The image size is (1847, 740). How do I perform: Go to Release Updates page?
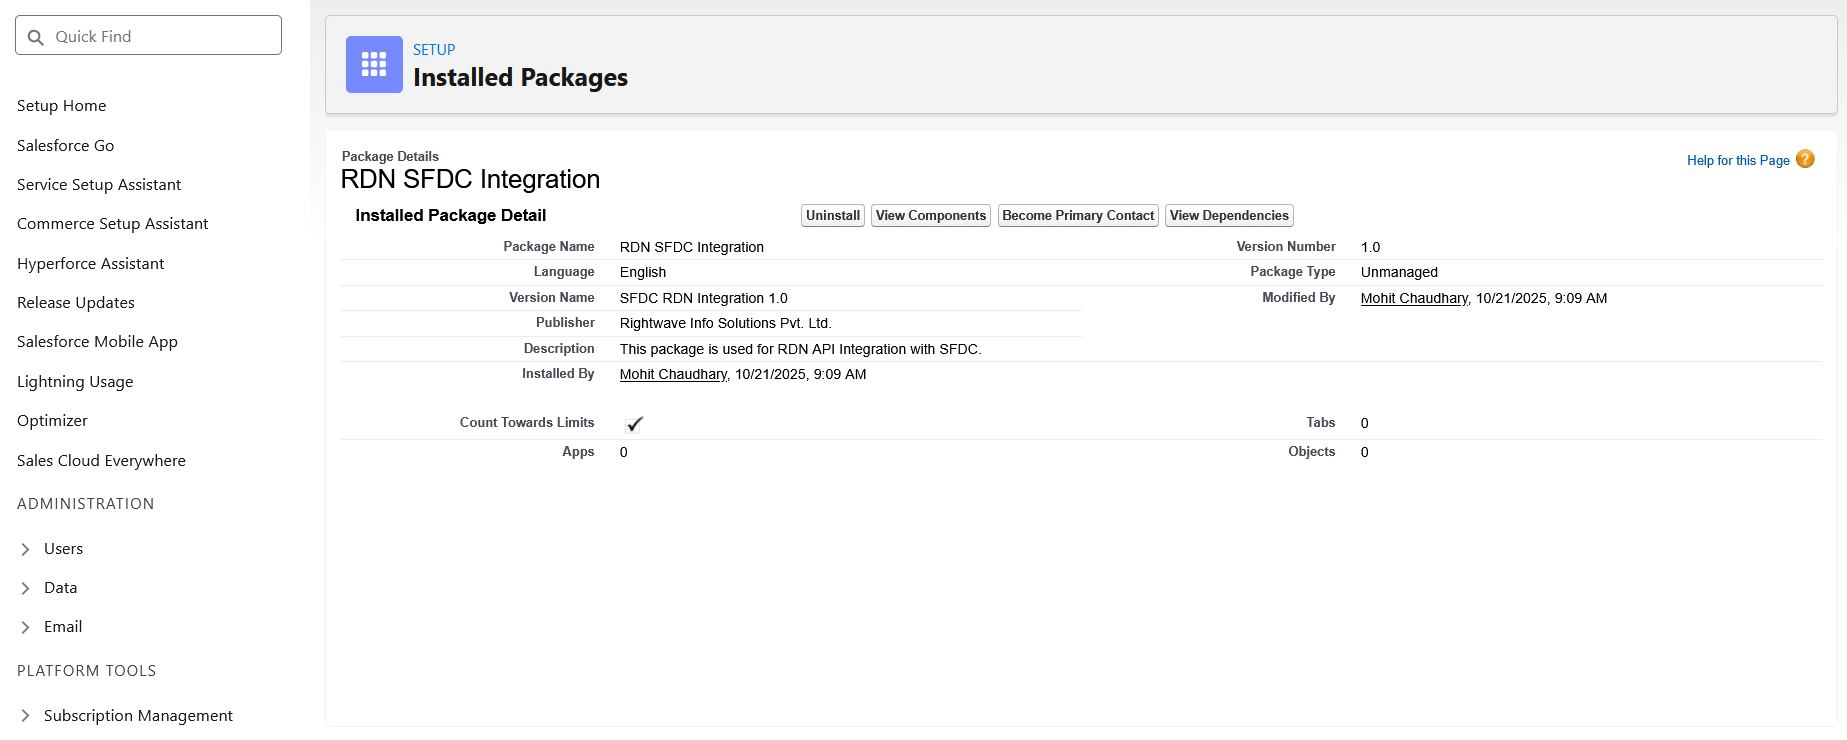(76, 303)
